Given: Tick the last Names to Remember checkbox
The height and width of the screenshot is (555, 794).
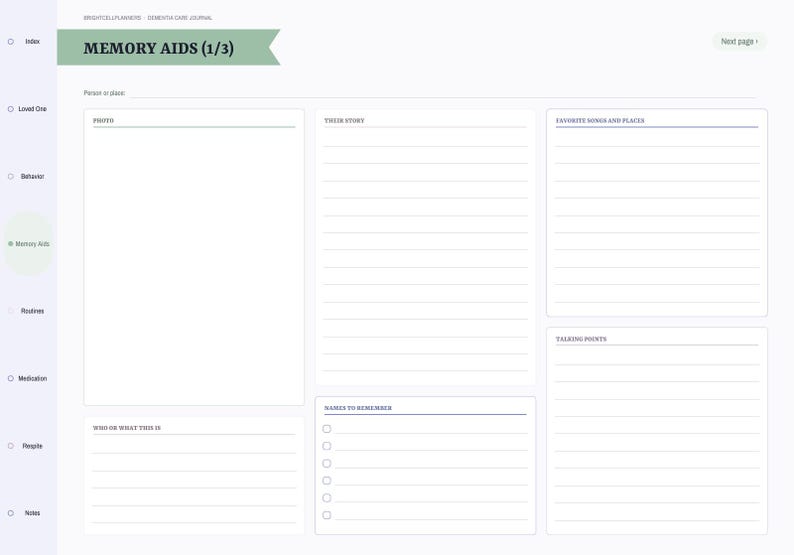Looking at the screenshot, I should click(327, 515).
